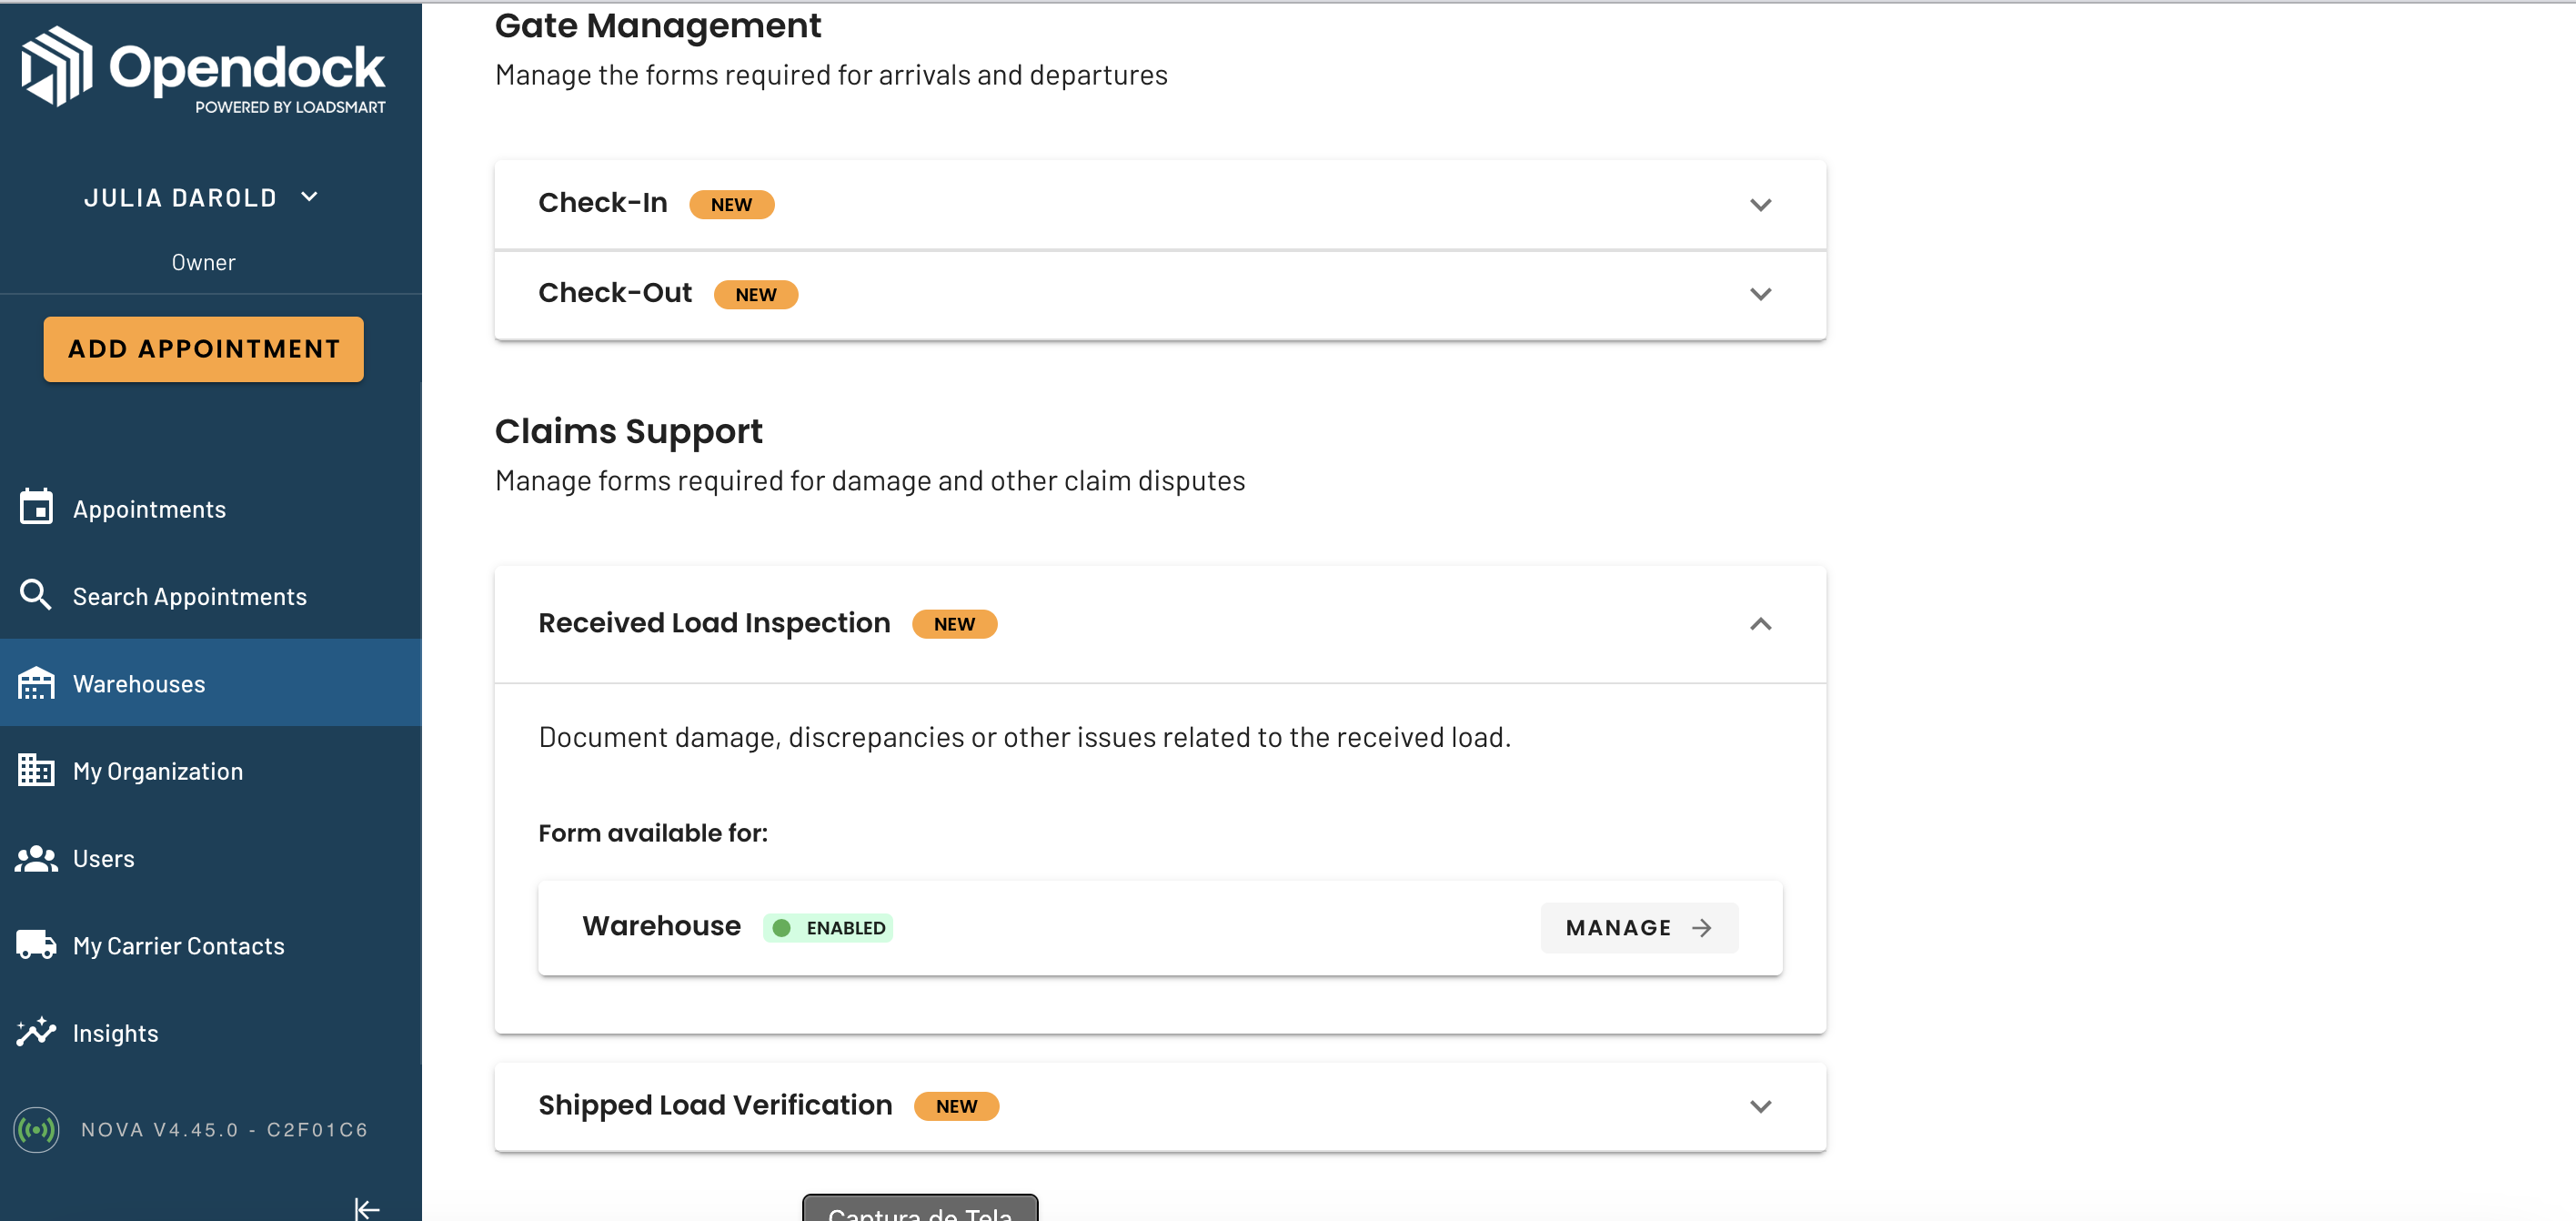
Task: Click the Check-In heading
Action: coord(603,203)
